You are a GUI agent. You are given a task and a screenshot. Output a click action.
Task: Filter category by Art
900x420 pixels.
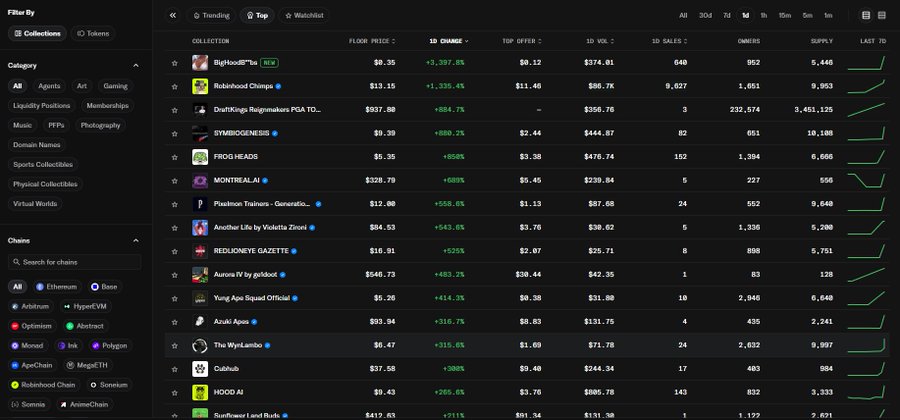[82, 86]
